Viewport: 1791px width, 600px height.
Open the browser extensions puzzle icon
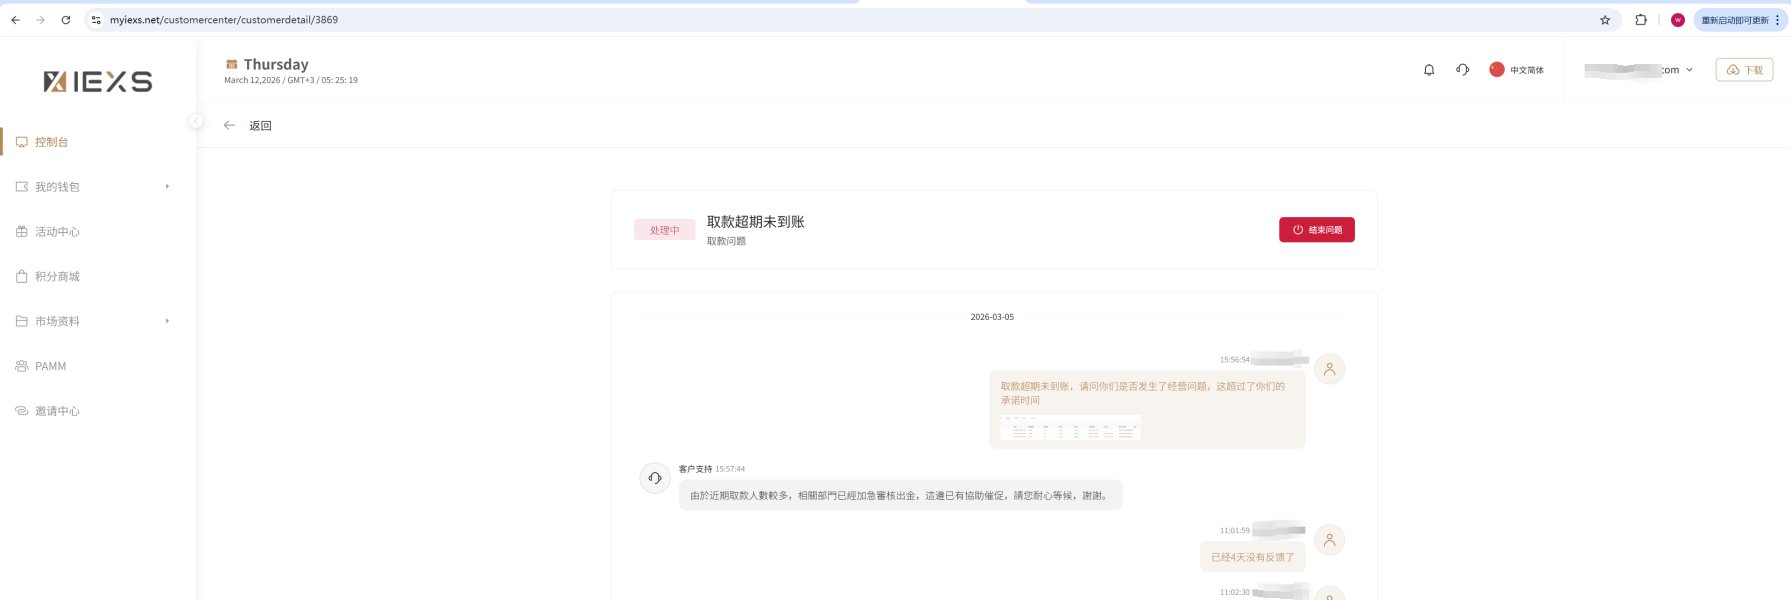(1641, 20)
